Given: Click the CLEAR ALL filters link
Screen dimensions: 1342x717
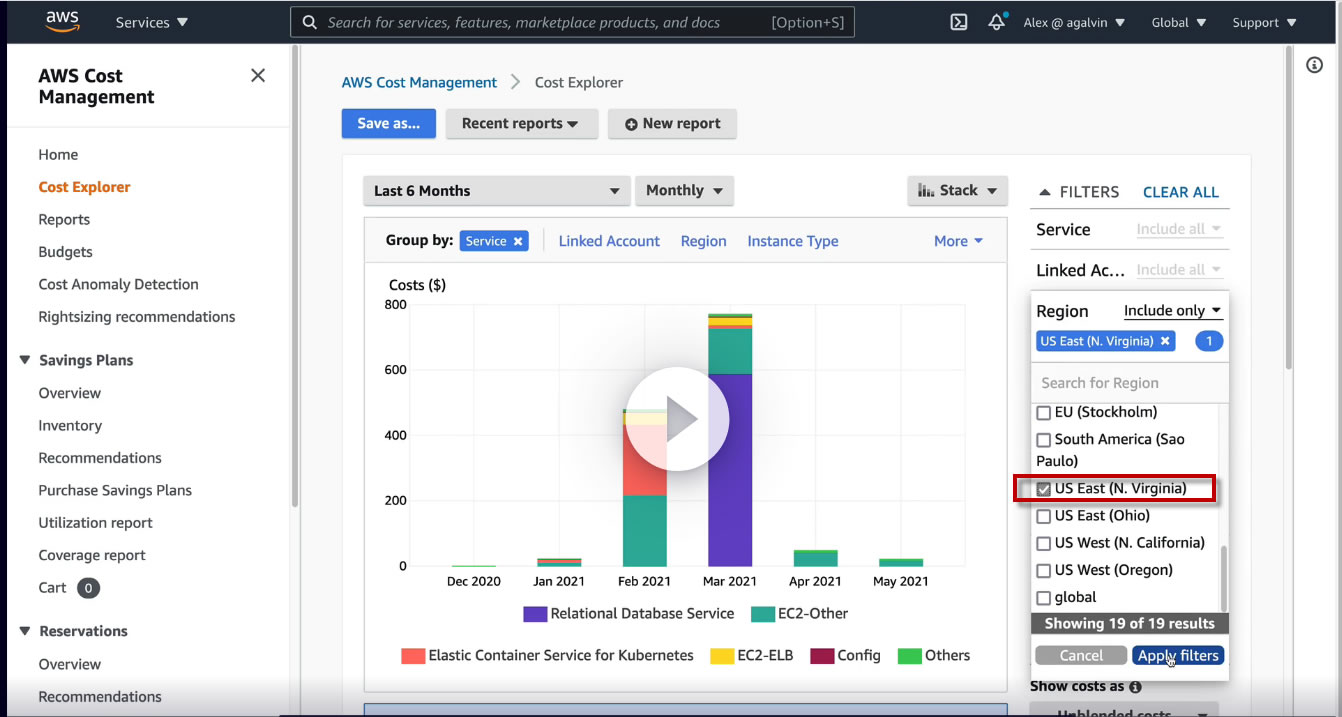Looking at the screenshot, I should tap(1180, 192).
